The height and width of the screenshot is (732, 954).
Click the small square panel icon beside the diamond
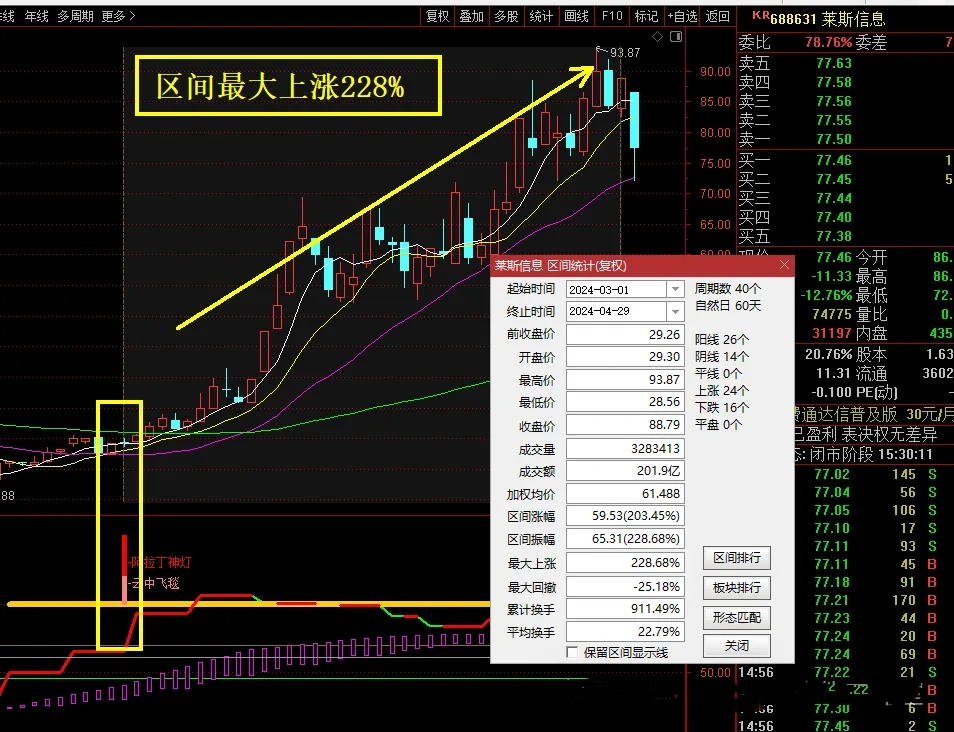pyautogui.click(x=676, y=37)
